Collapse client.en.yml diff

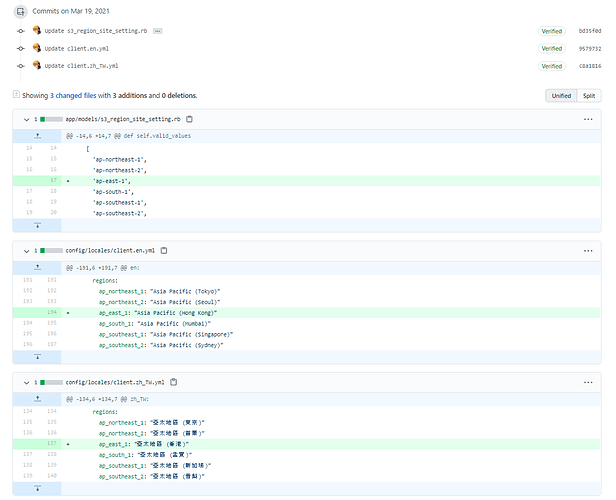pos(26,251)
